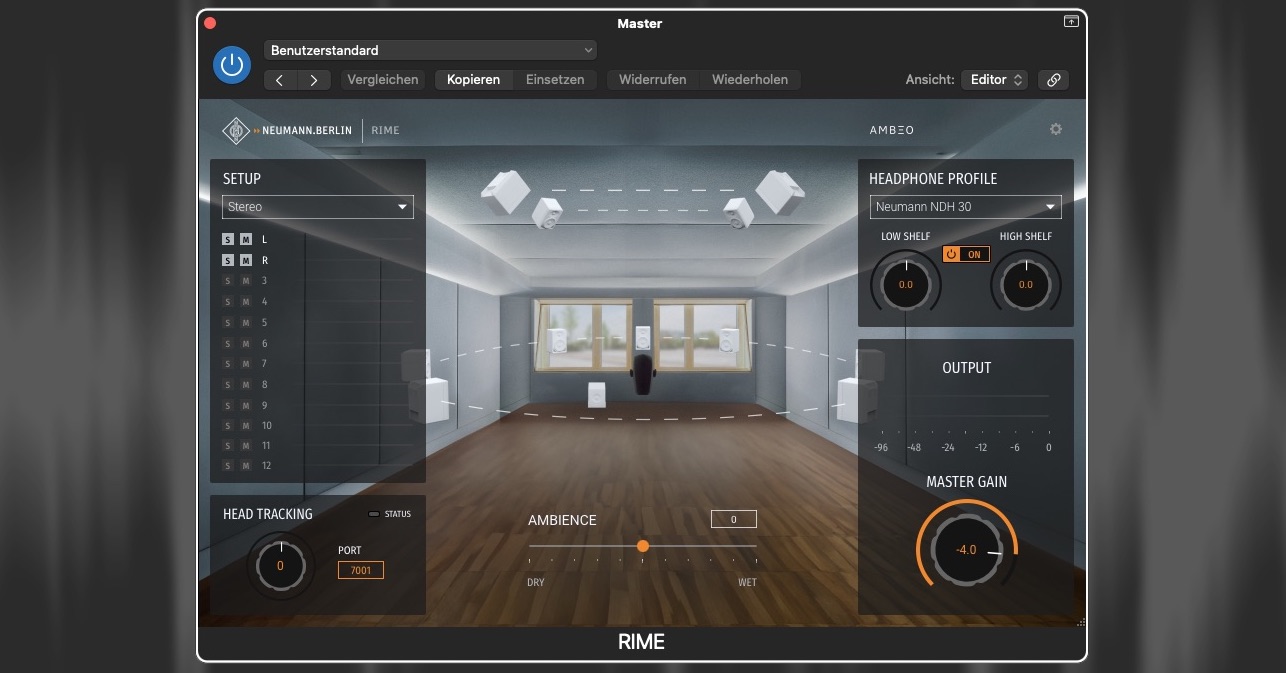Open the Ansicht Editor dropdown

(x=993, y=80)
